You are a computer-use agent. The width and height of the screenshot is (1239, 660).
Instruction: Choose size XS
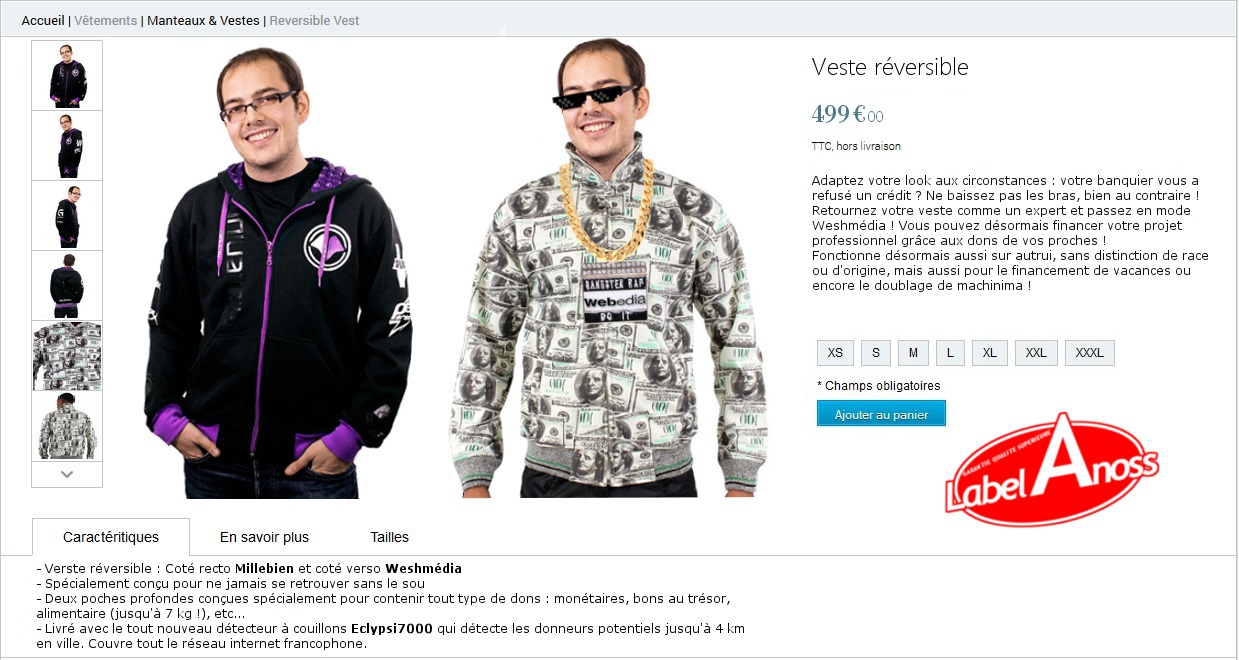click(835, 353)
